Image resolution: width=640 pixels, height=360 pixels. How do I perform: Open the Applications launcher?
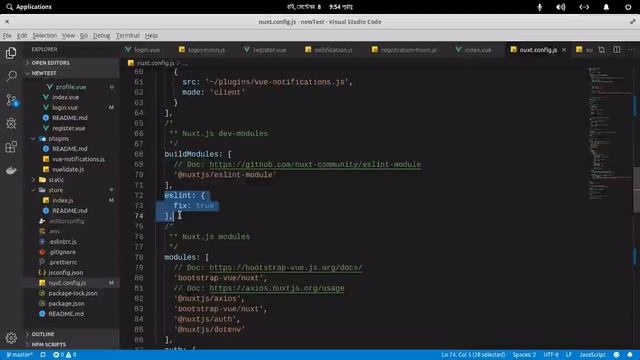(x=29, y=7)
